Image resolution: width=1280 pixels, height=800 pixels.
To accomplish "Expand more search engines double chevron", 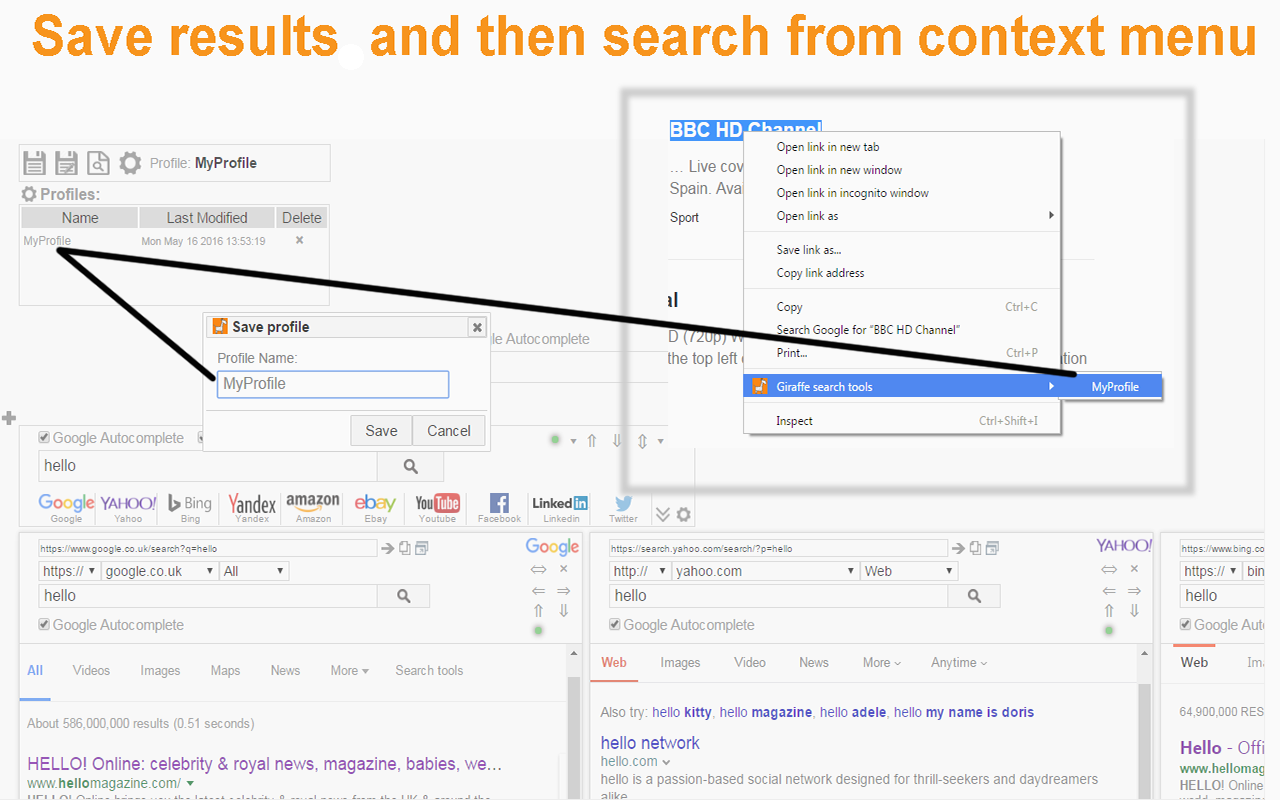I will [x=662, y=514].
